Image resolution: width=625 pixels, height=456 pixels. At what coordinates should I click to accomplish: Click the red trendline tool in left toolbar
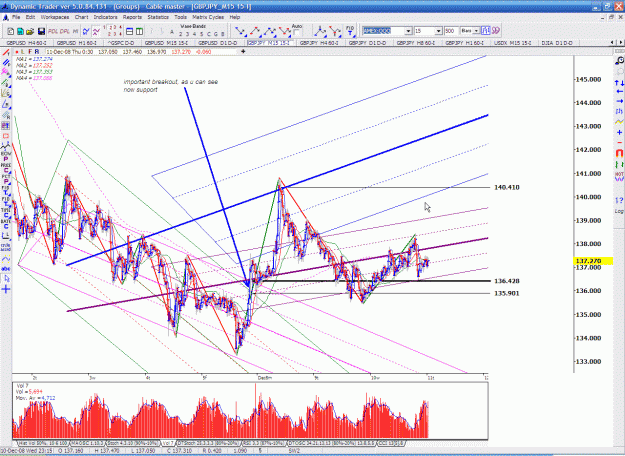6,53
